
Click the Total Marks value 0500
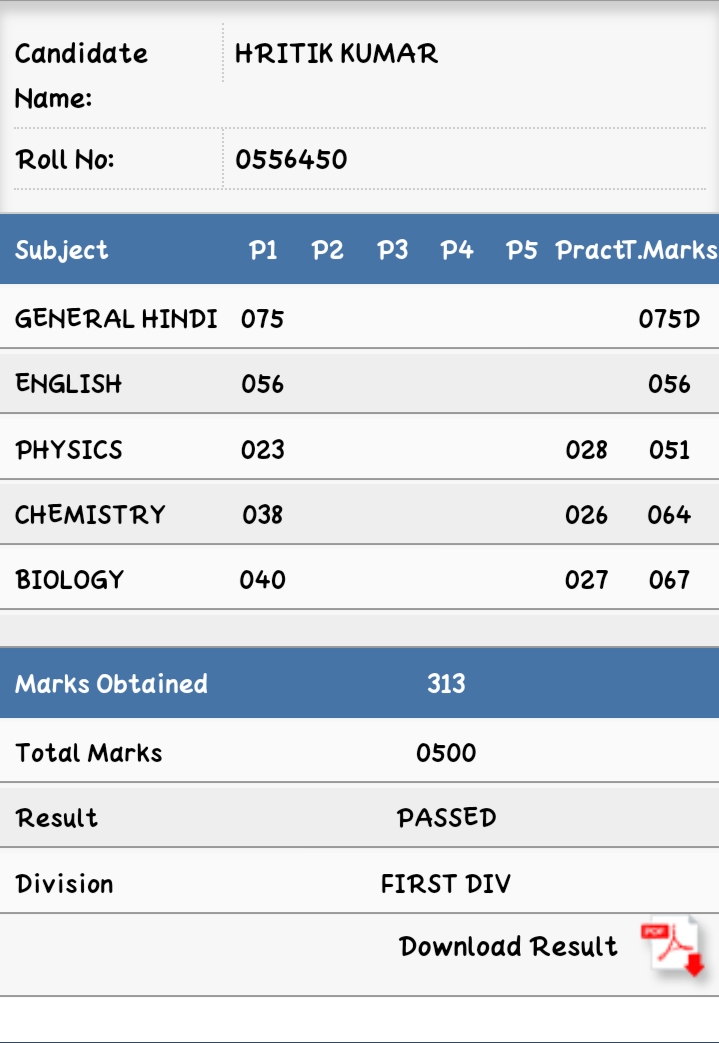(x=446, y=753)
